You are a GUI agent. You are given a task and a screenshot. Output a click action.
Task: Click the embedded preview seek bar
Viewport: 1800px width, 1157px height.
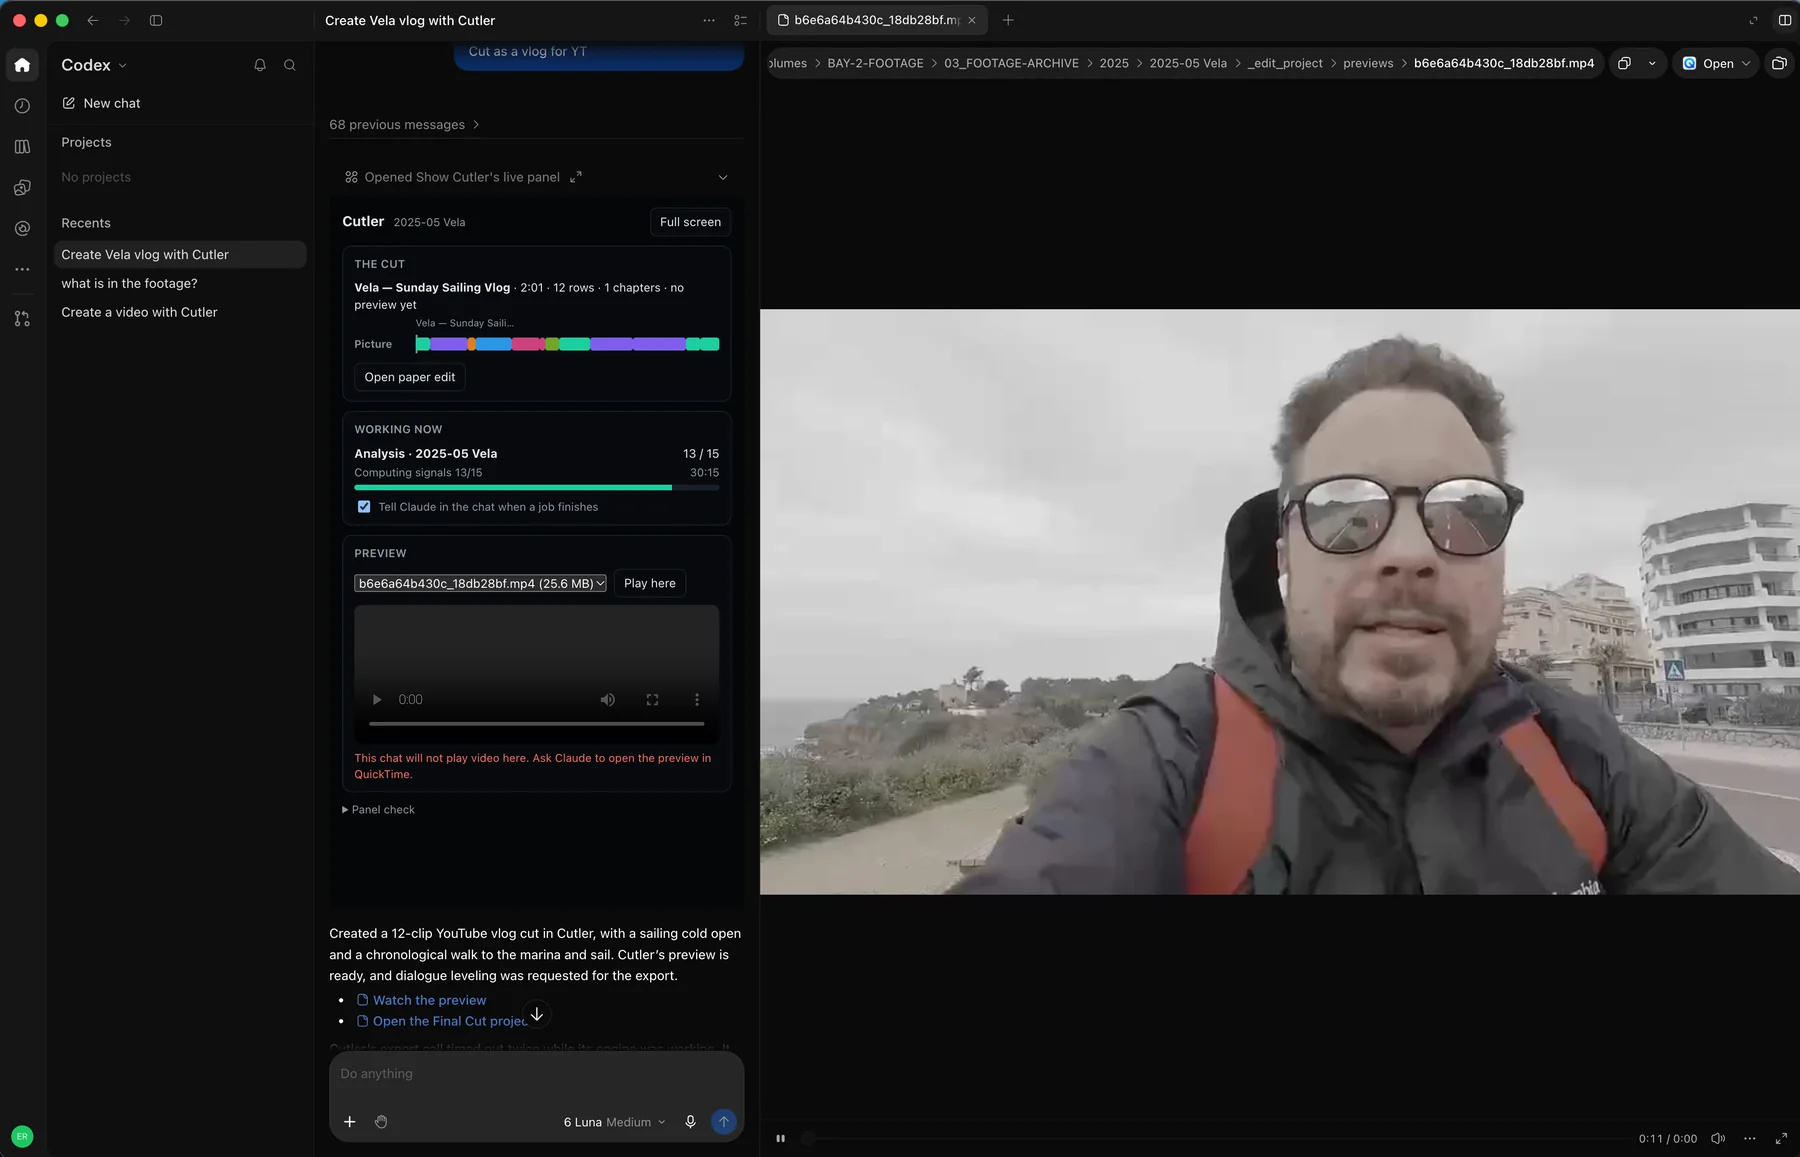click(536, 723)
